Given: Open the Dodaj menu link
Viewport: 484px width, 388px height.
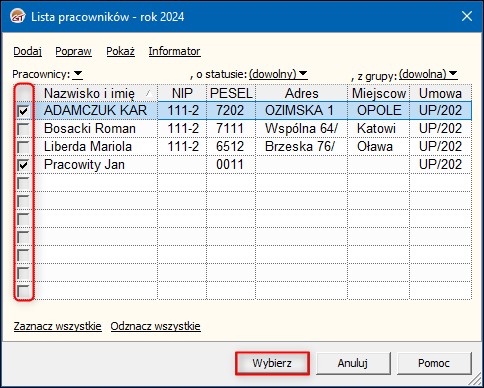Looking at the screenshot, I should 28,51.
